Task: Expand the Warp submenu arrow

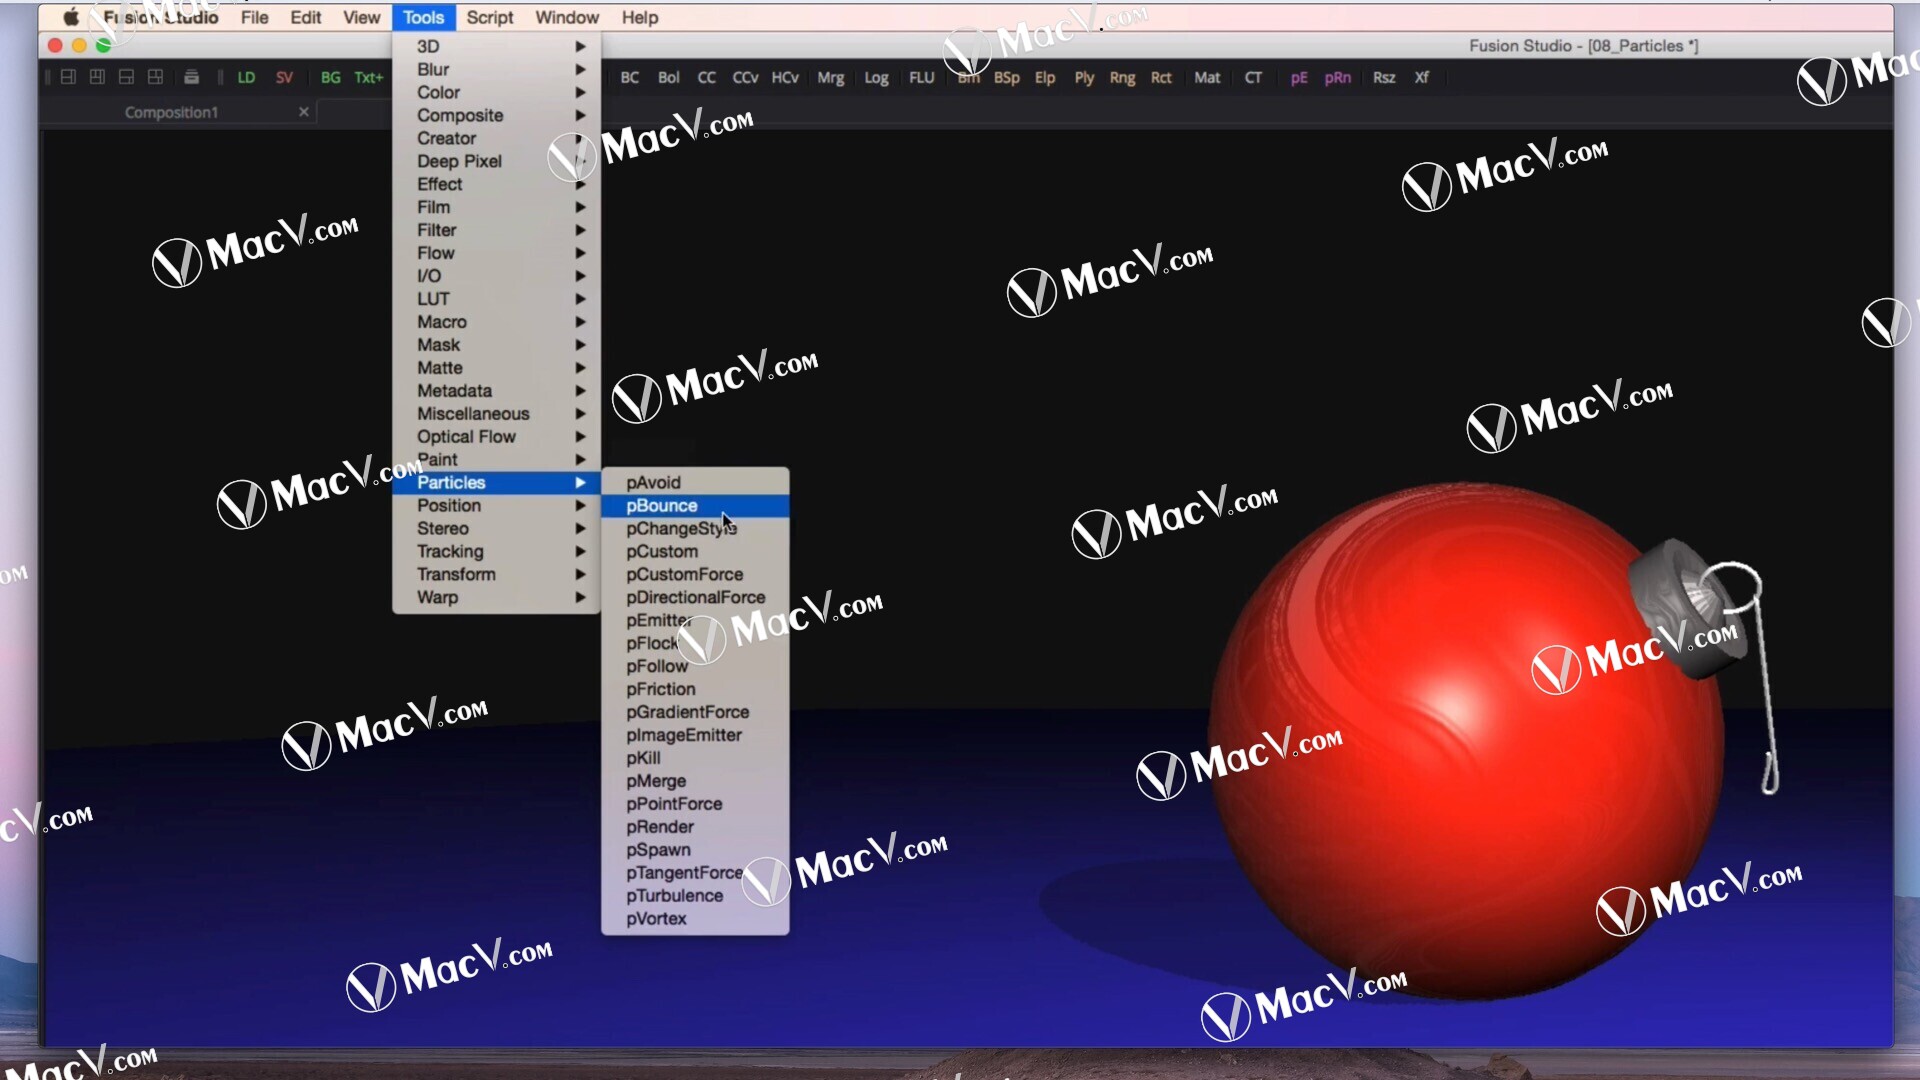Action: coord(580,597)
